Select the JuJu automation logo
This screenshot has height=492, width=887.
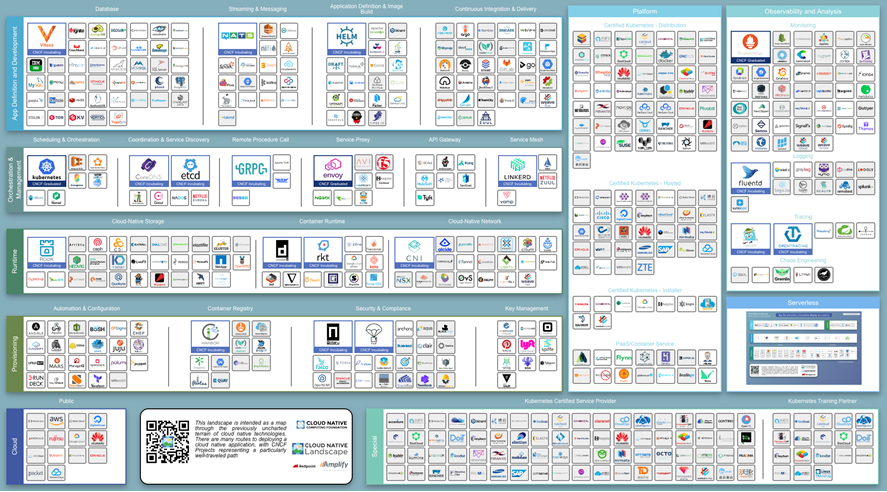pos(118,346)
